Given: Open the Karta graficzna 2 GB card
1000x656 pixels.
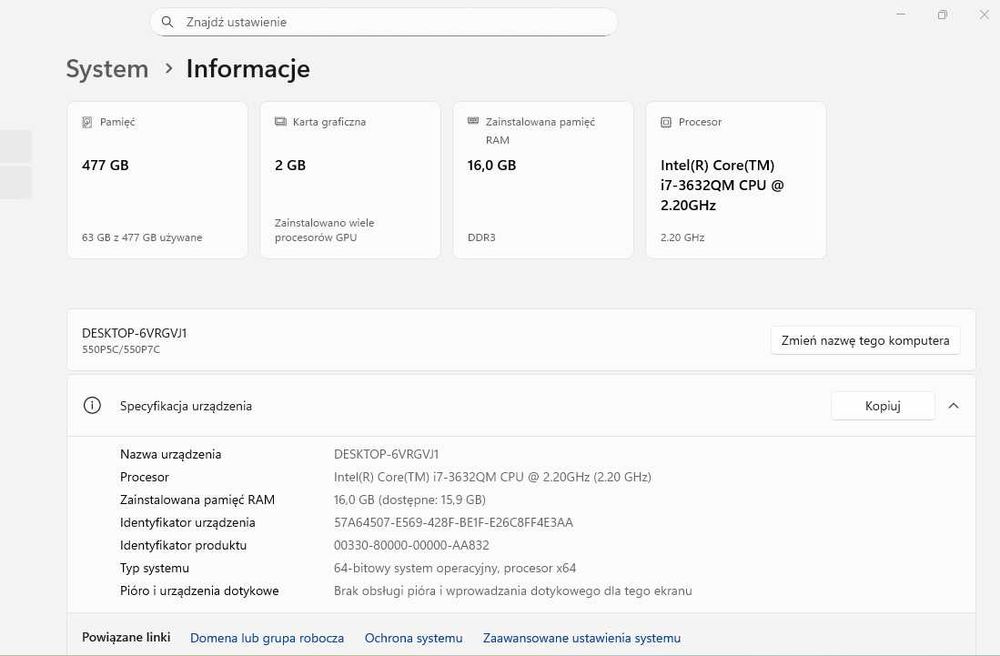Looking at the screenshot, I should 350,180.
